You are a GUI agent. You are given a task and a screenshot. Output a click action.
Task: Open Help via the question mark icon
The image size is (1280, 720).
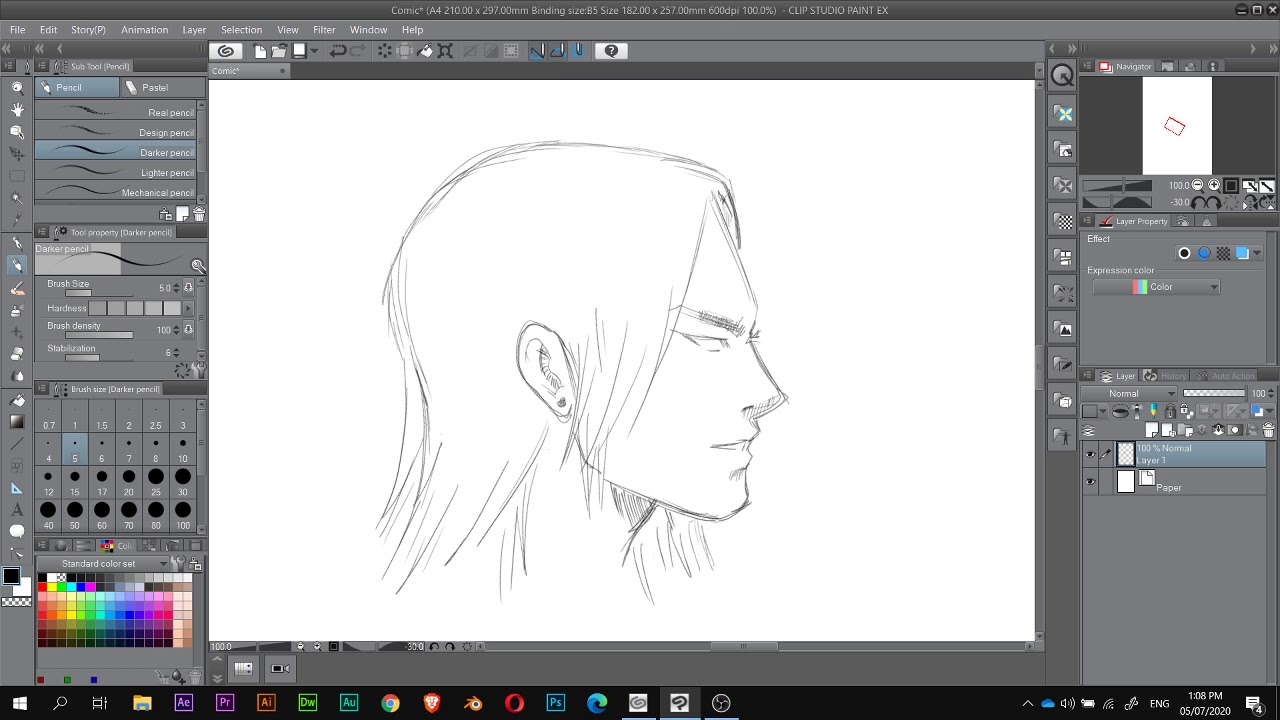(611, 51)
